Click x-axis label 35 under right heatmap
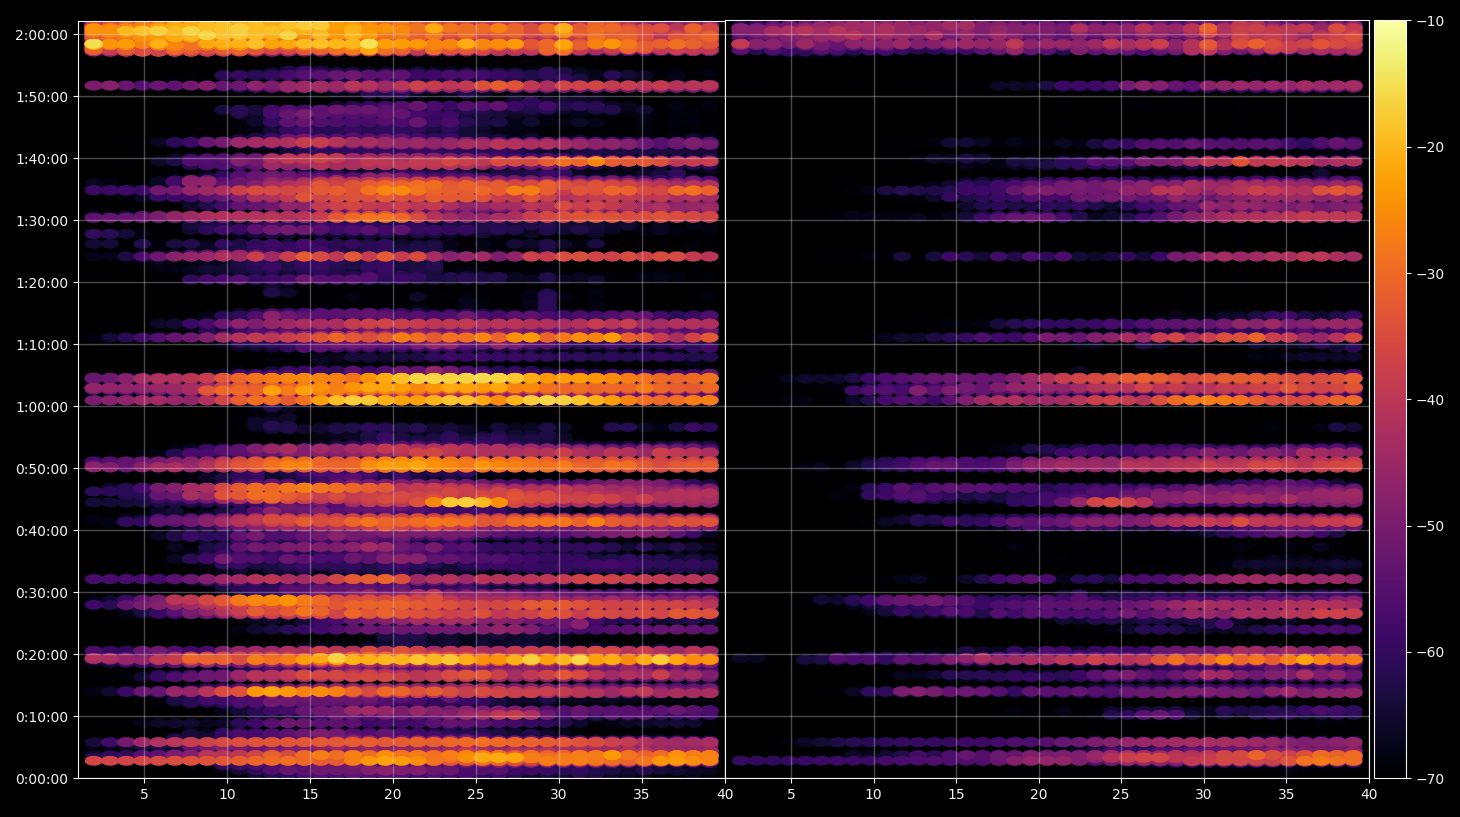Viewport: 1460px width, 817px height. tap(1286, 795)
